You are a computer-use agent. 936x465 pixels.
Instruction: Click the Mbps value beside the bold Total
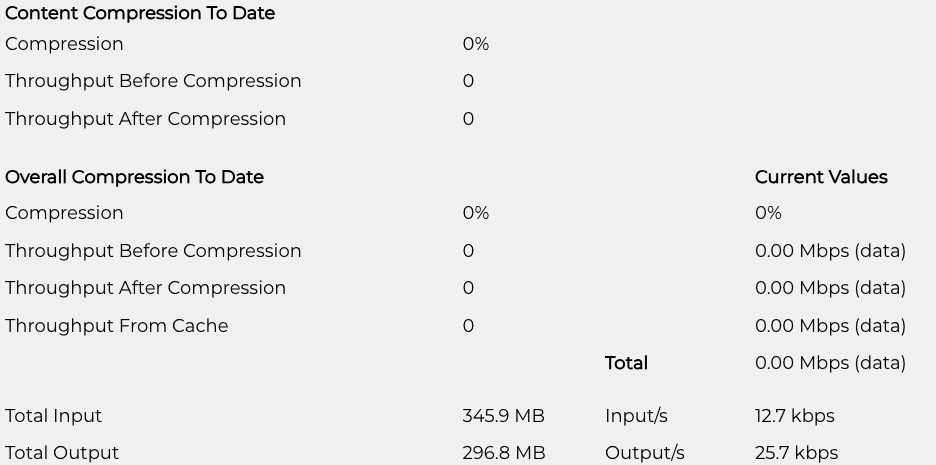pyautogui.click(x=830, y=363)
